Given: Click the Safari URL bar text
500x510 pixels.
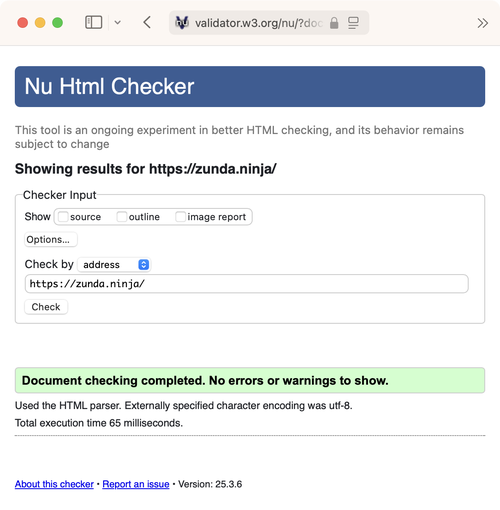Looking at the screenshot, I should (258, 23).
